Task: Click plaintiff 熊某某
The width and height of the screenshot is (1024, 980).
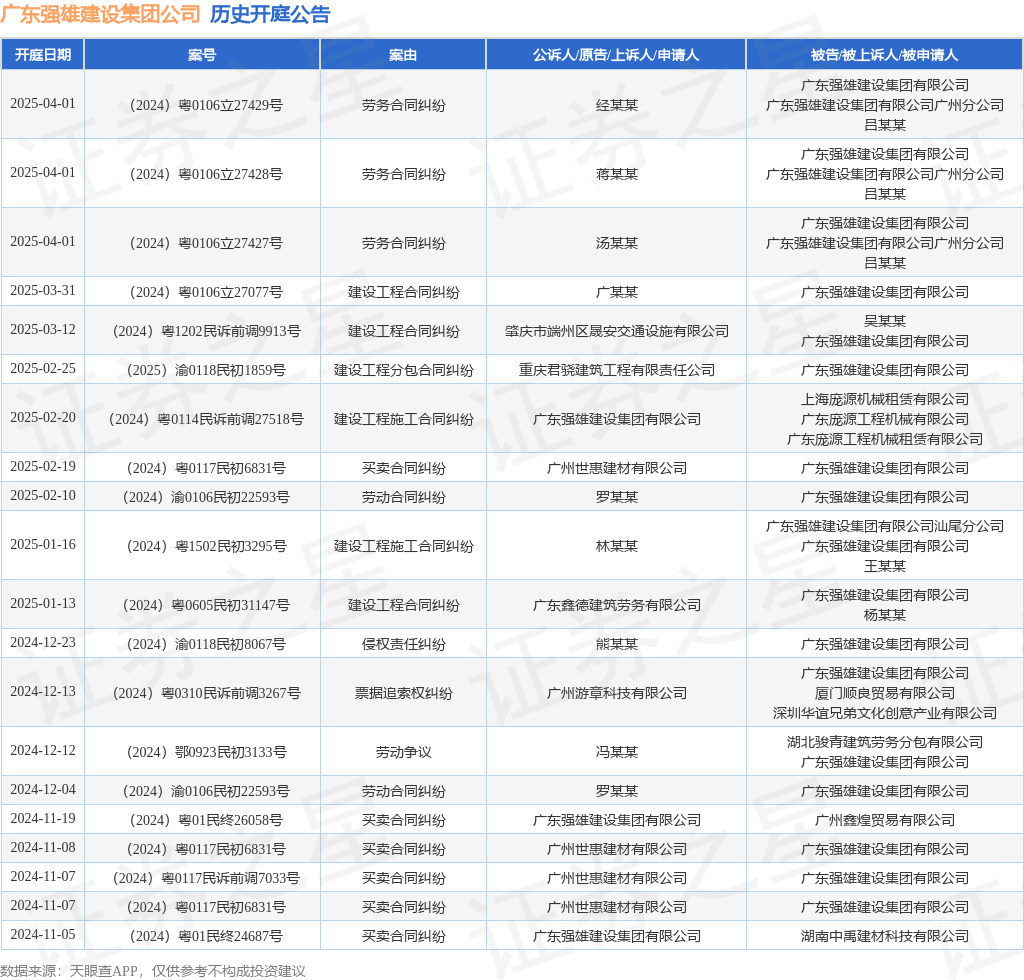Action: (616, 644)
